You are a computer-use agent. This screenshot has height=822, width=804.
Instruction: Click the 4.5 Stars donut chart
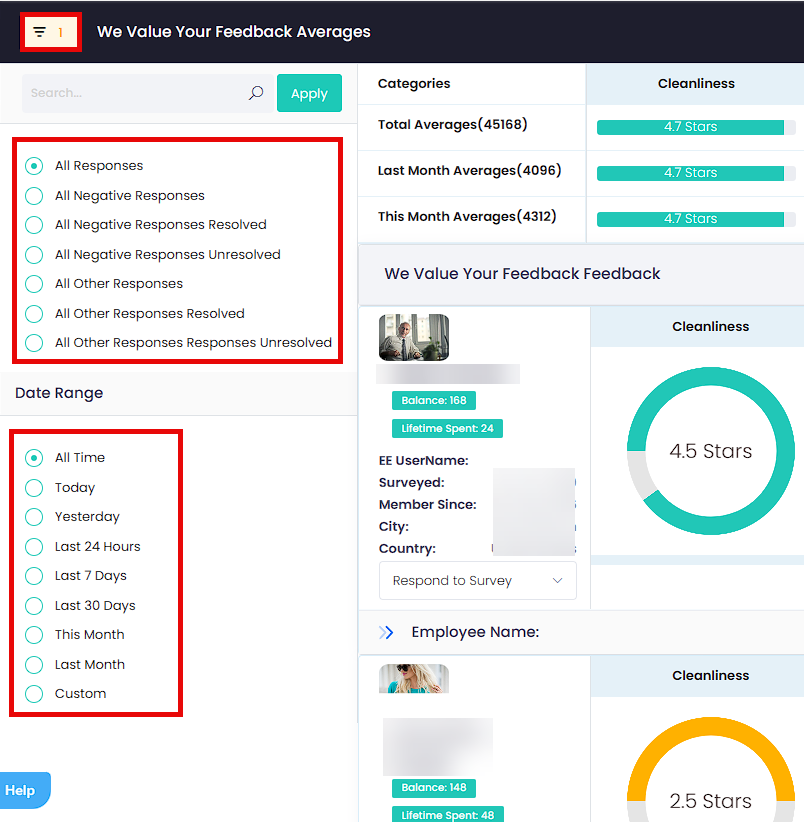pyautogui.click(x=710, y=451)
